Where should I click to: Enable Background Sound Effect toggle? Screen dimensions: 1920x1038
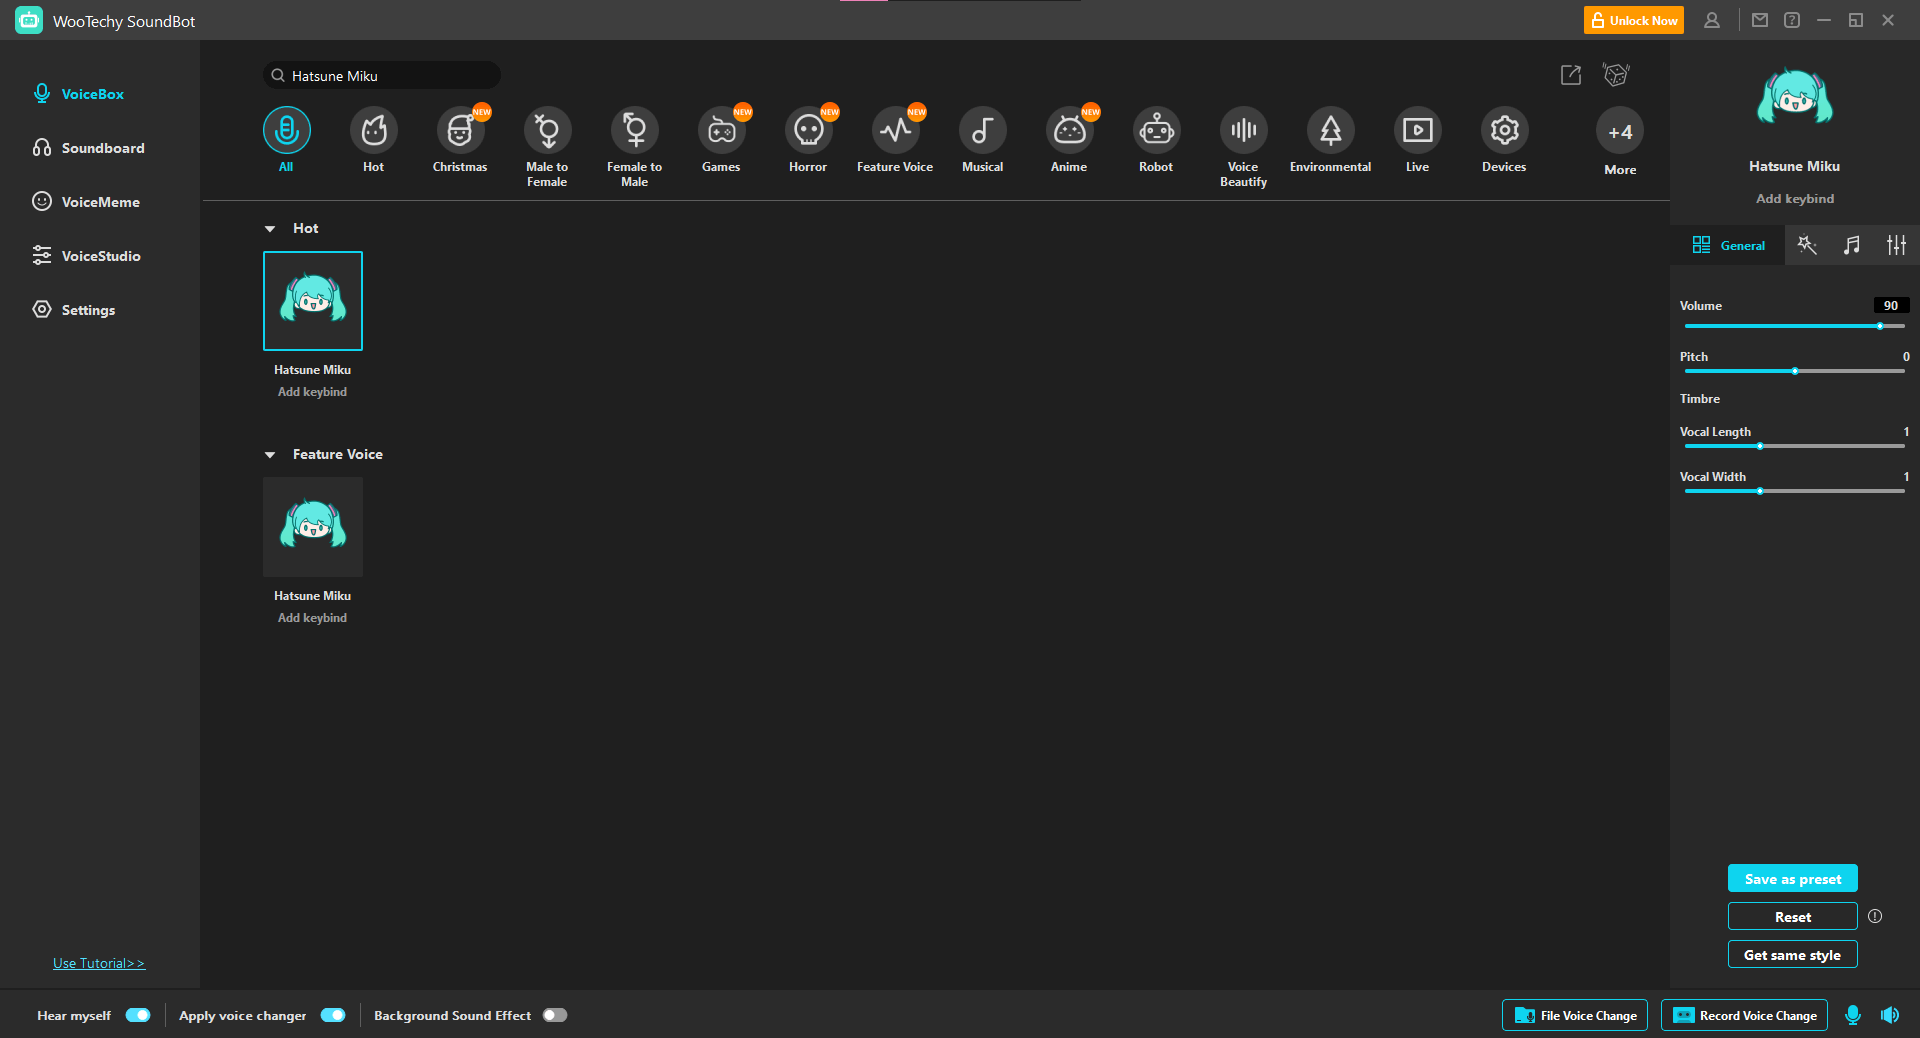tap(555, 1015)
